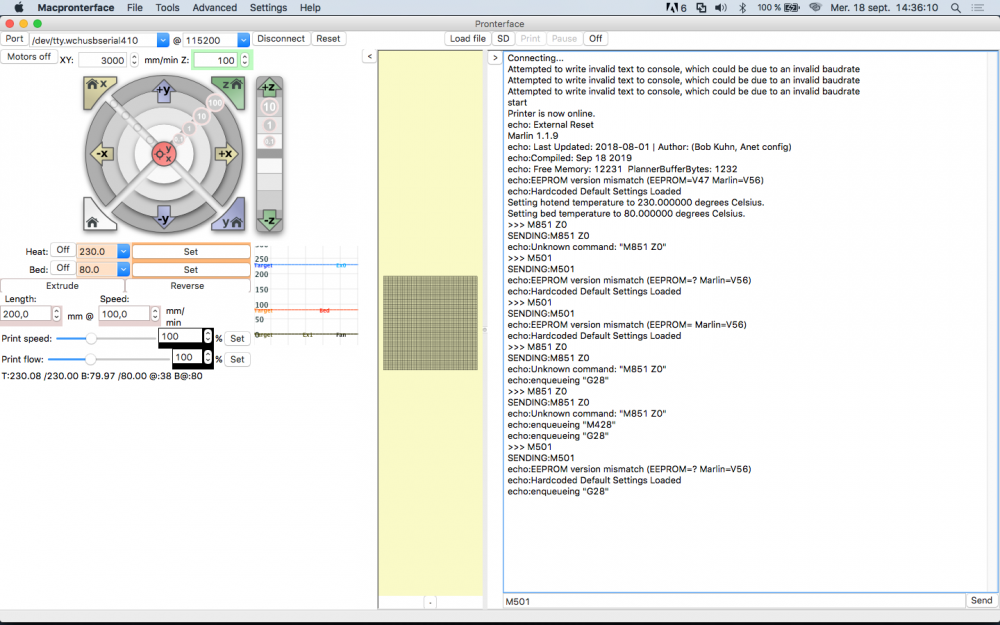Select the 10 mm XY jog ring marker
Screen dimensions: 1000x625
tap(202, 116)
